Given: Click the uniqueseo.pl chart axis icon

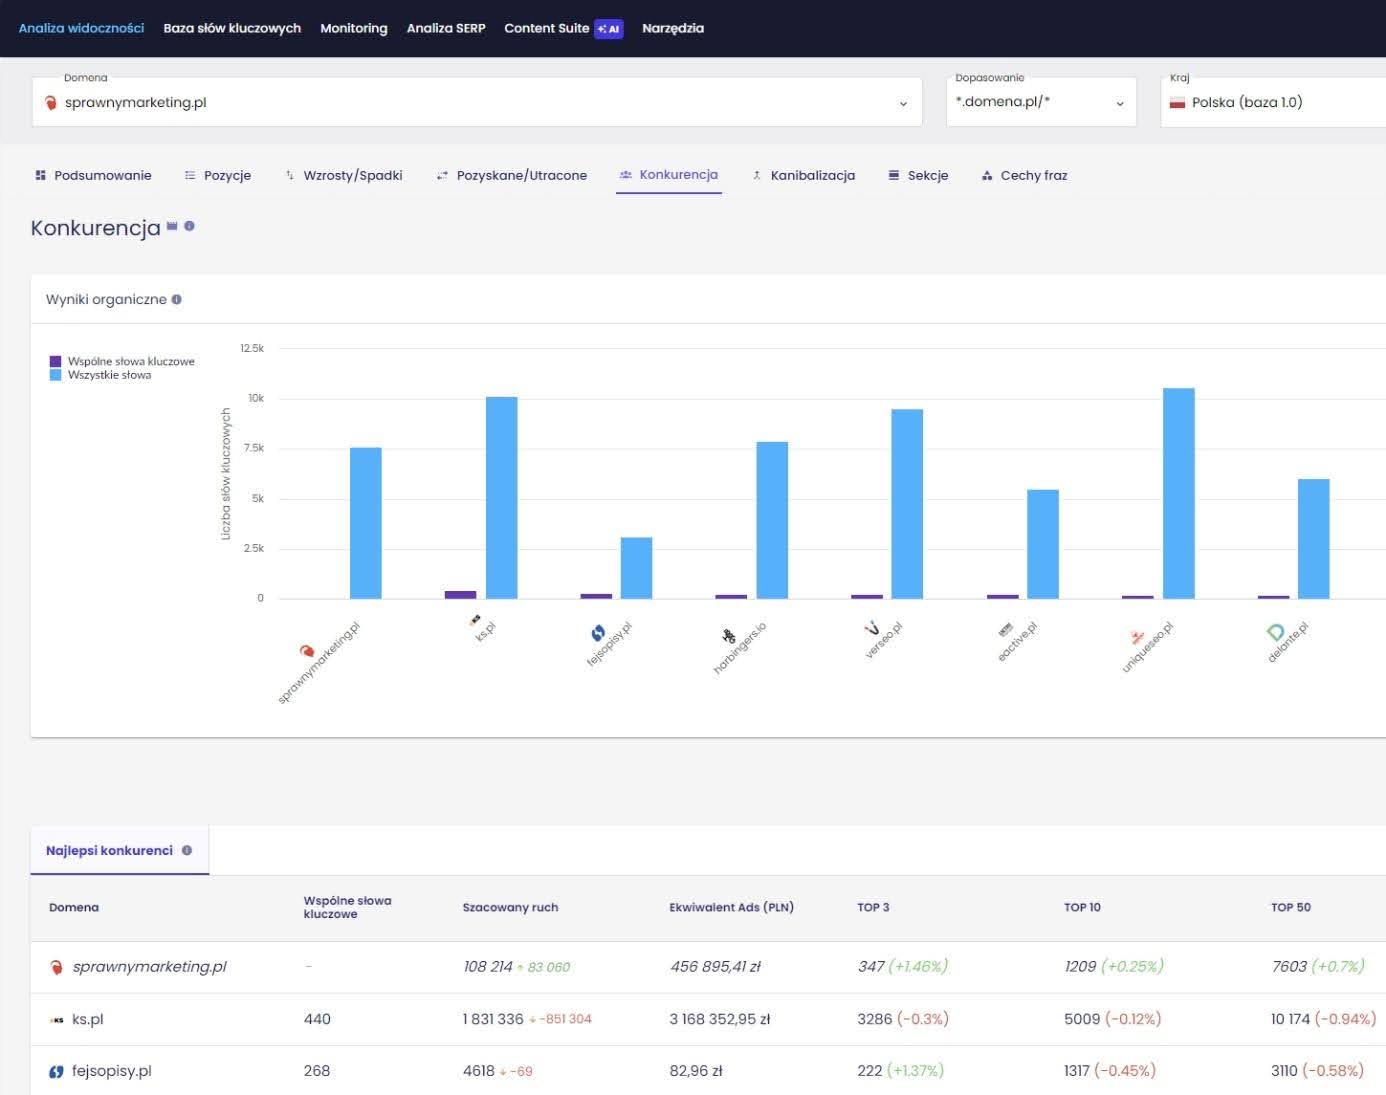Looking at the screenshot, I should click(x=1137, y=637).
